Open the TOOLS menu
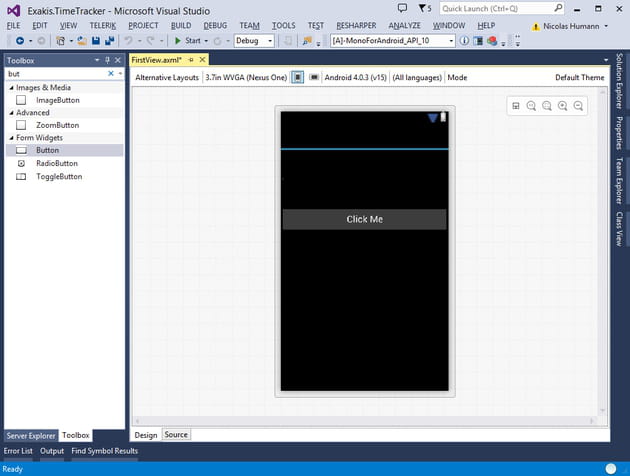This screenshot has width=630, height=476. (x=284, y=26)
